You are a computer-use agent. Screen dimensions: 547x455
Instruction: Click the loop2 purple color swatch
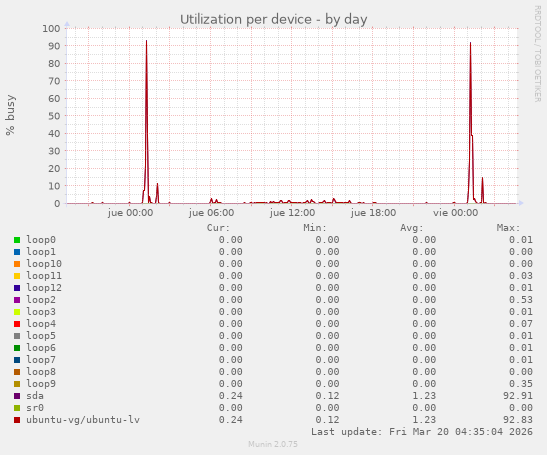pyautogui.click(x=17, y=300)
